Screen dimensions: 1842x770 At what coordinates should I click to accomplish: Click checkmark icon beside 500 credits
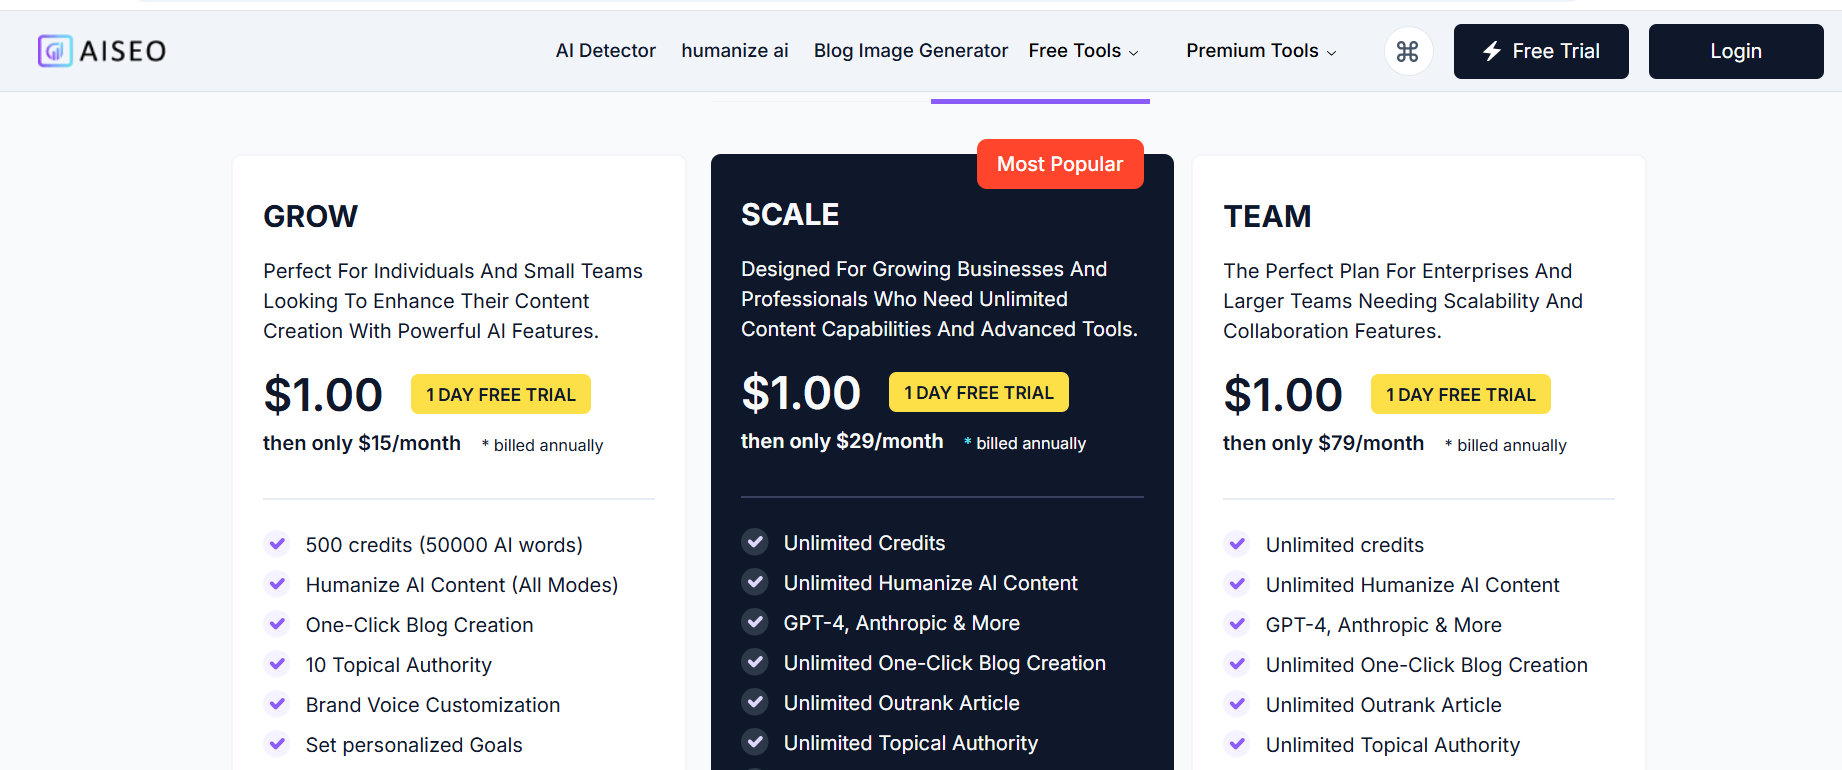pyautogui.click(x=277, y=544)
